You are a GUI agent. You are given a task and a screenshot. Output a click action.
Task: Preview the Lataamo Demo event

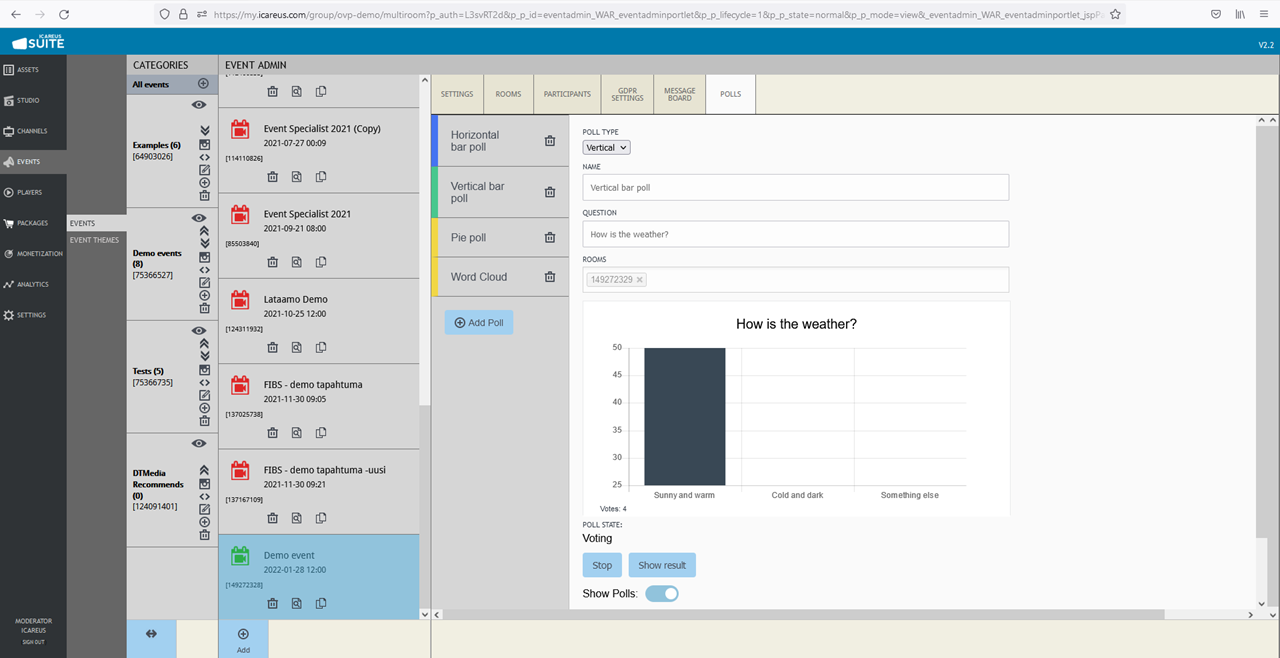(297, 348)
